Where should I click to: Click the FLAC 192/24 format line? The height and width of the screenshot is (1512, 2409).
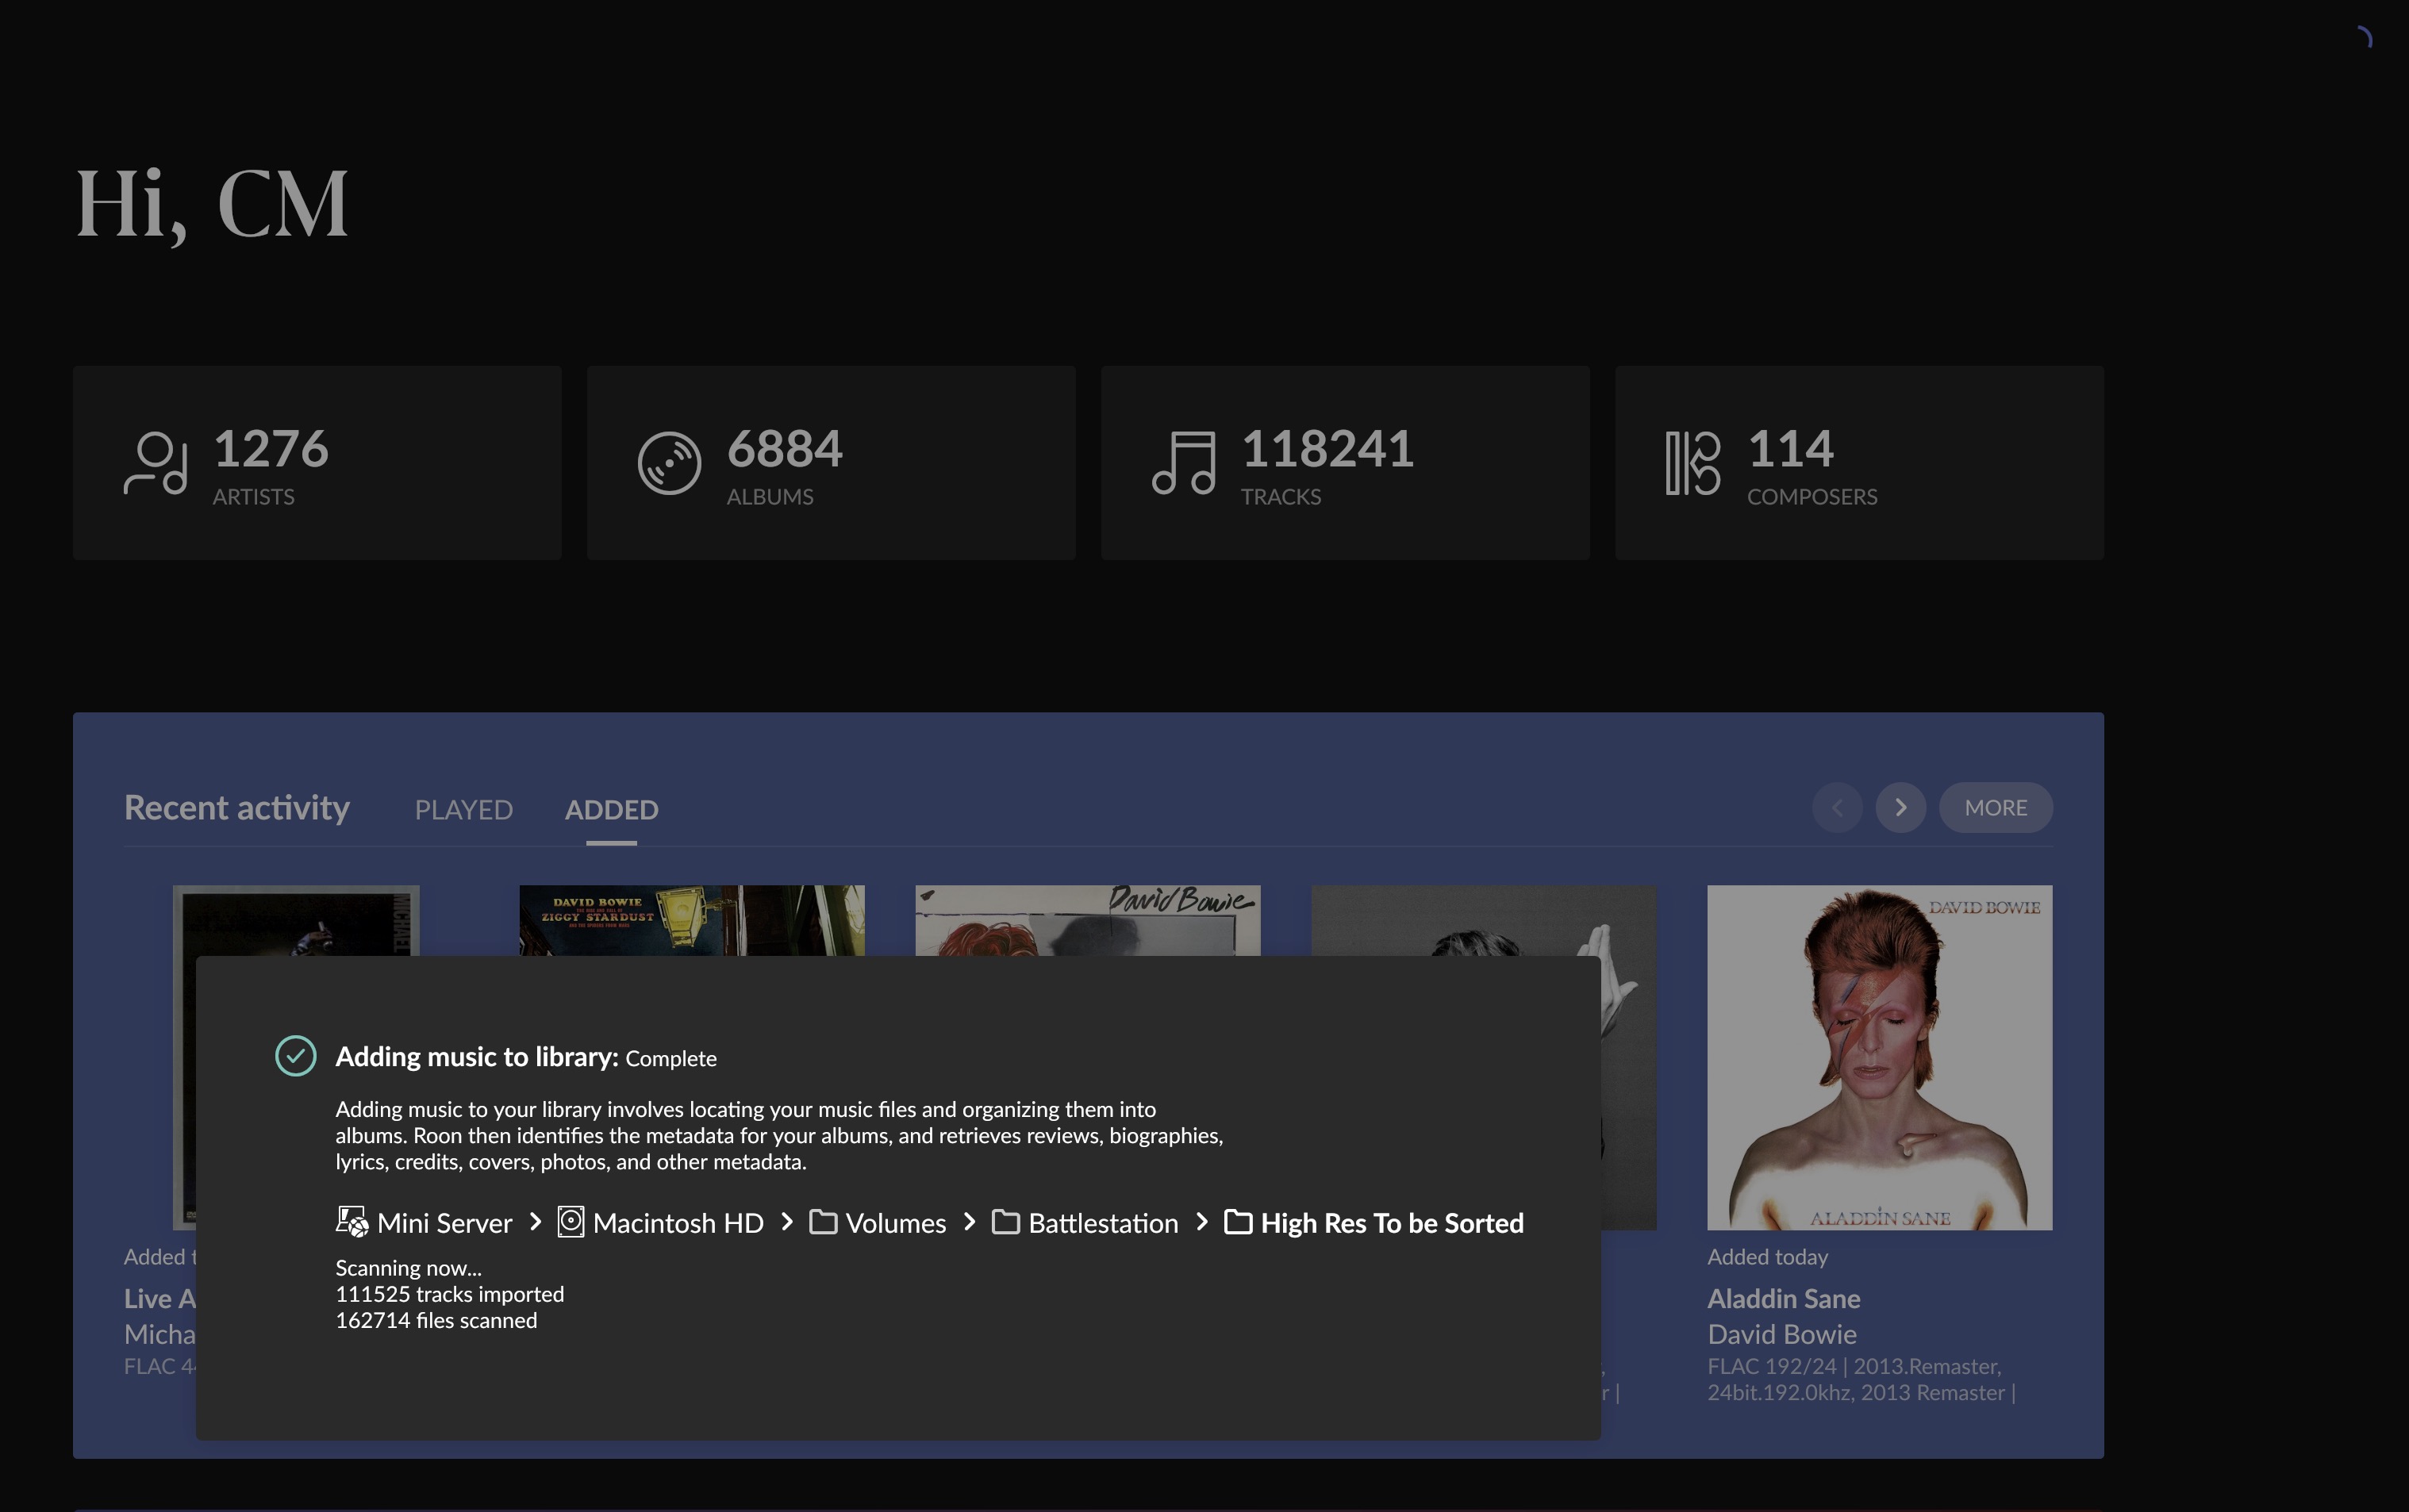click(x=1861, y=1379)
